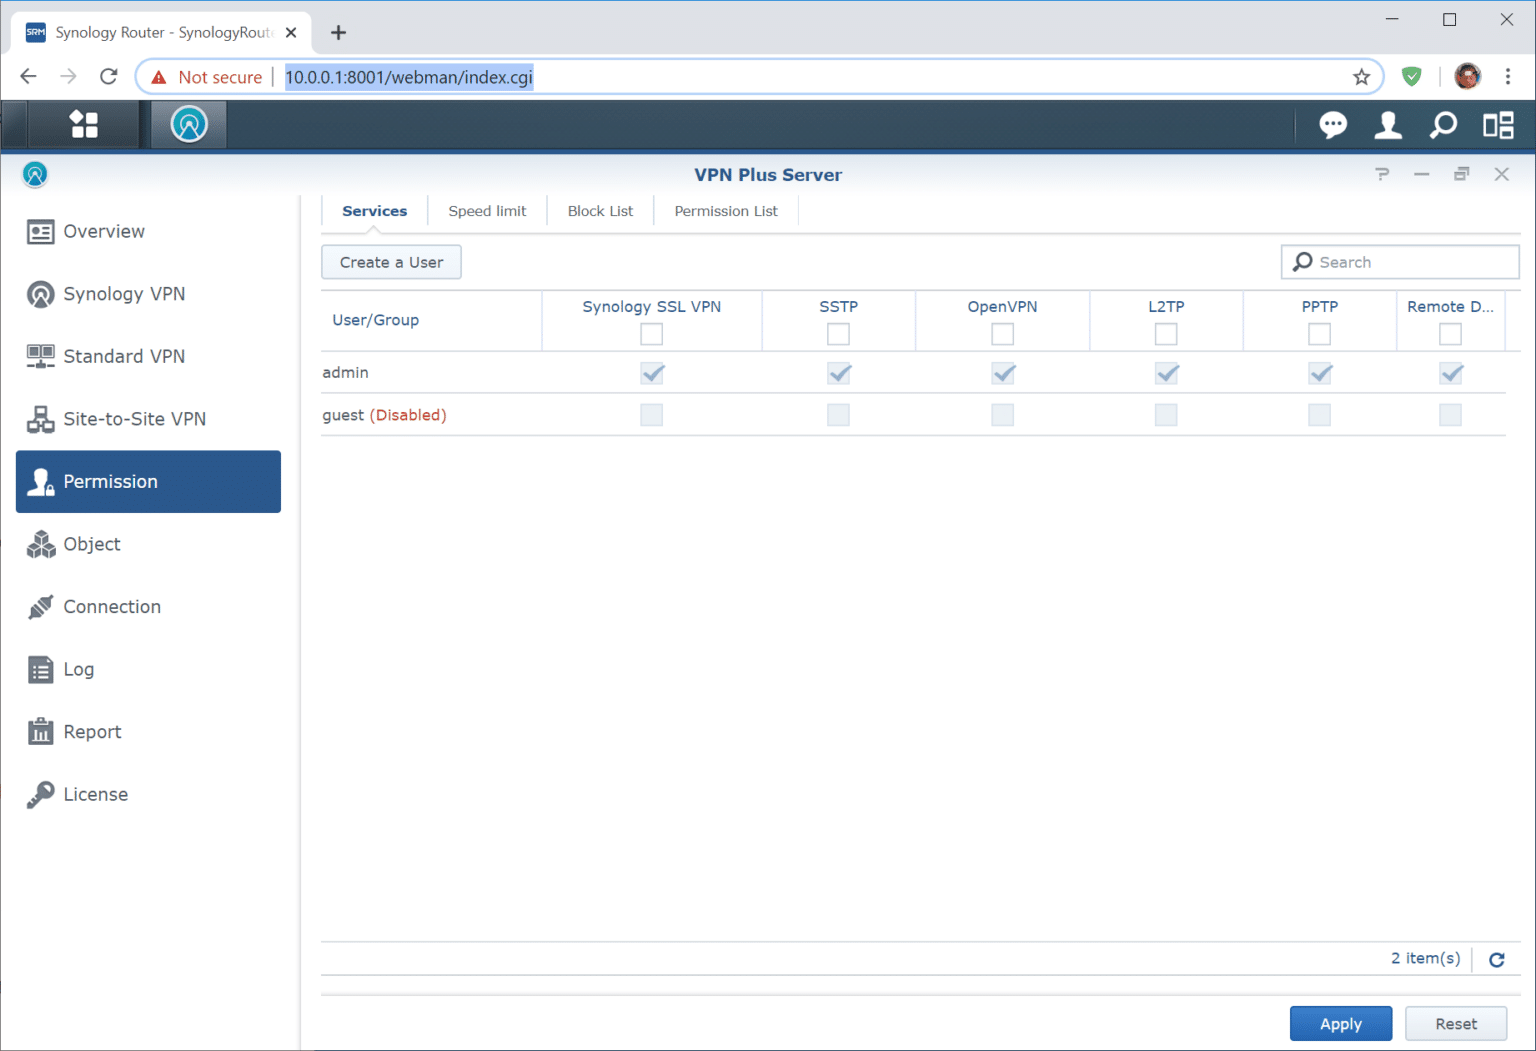Open the Overview section
1536x1051 pixels.
click(x=148, y=232)
